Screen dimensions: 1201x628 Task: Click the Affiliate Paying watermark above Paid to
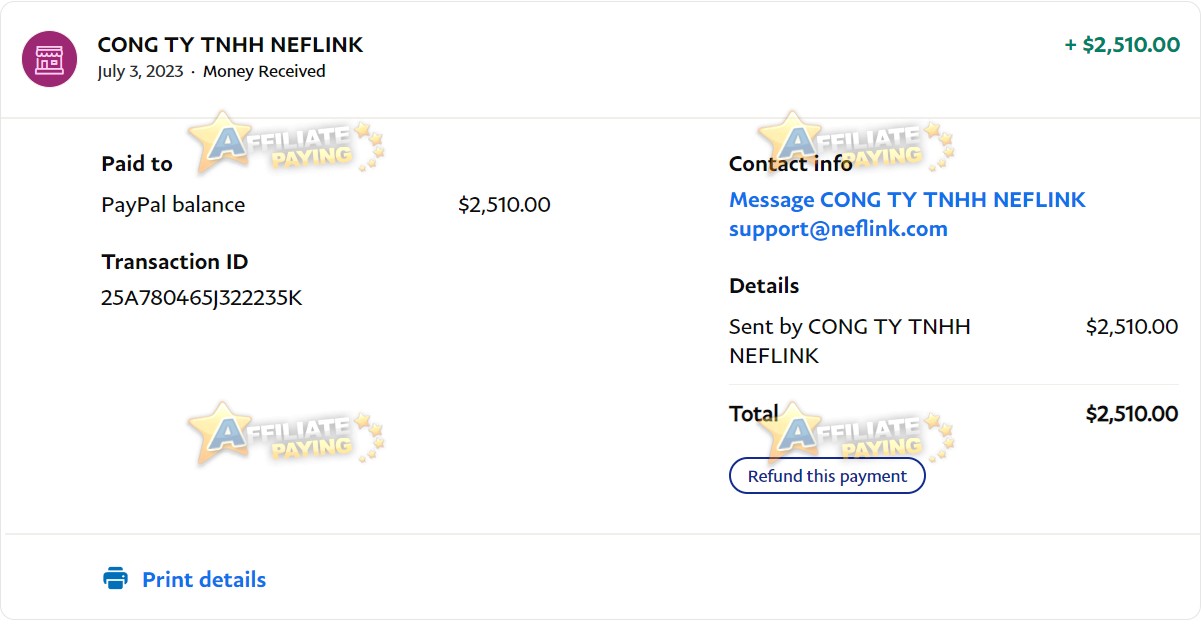tap(285, 144)
